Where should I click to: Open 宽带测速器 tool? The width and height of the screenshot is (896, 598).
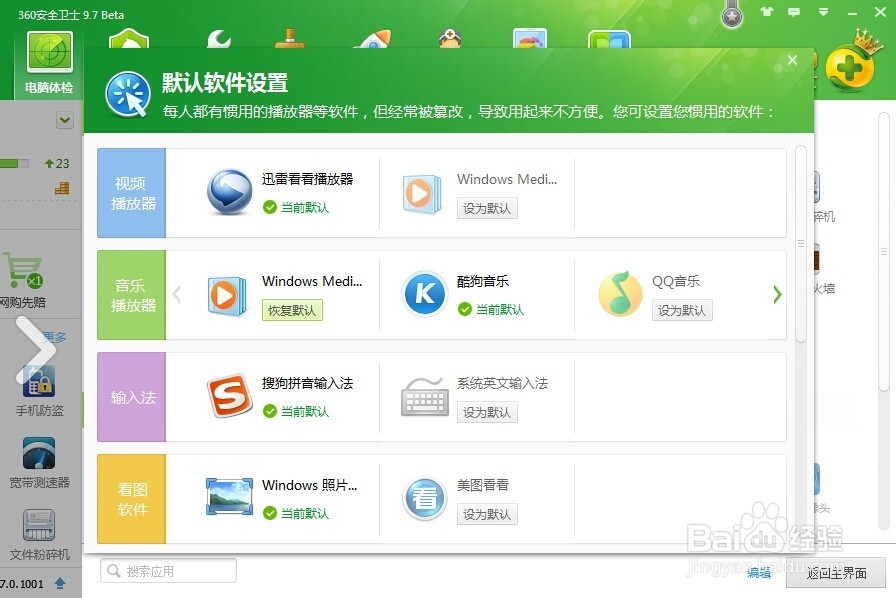pyautogui.click(x=39, y=463)
